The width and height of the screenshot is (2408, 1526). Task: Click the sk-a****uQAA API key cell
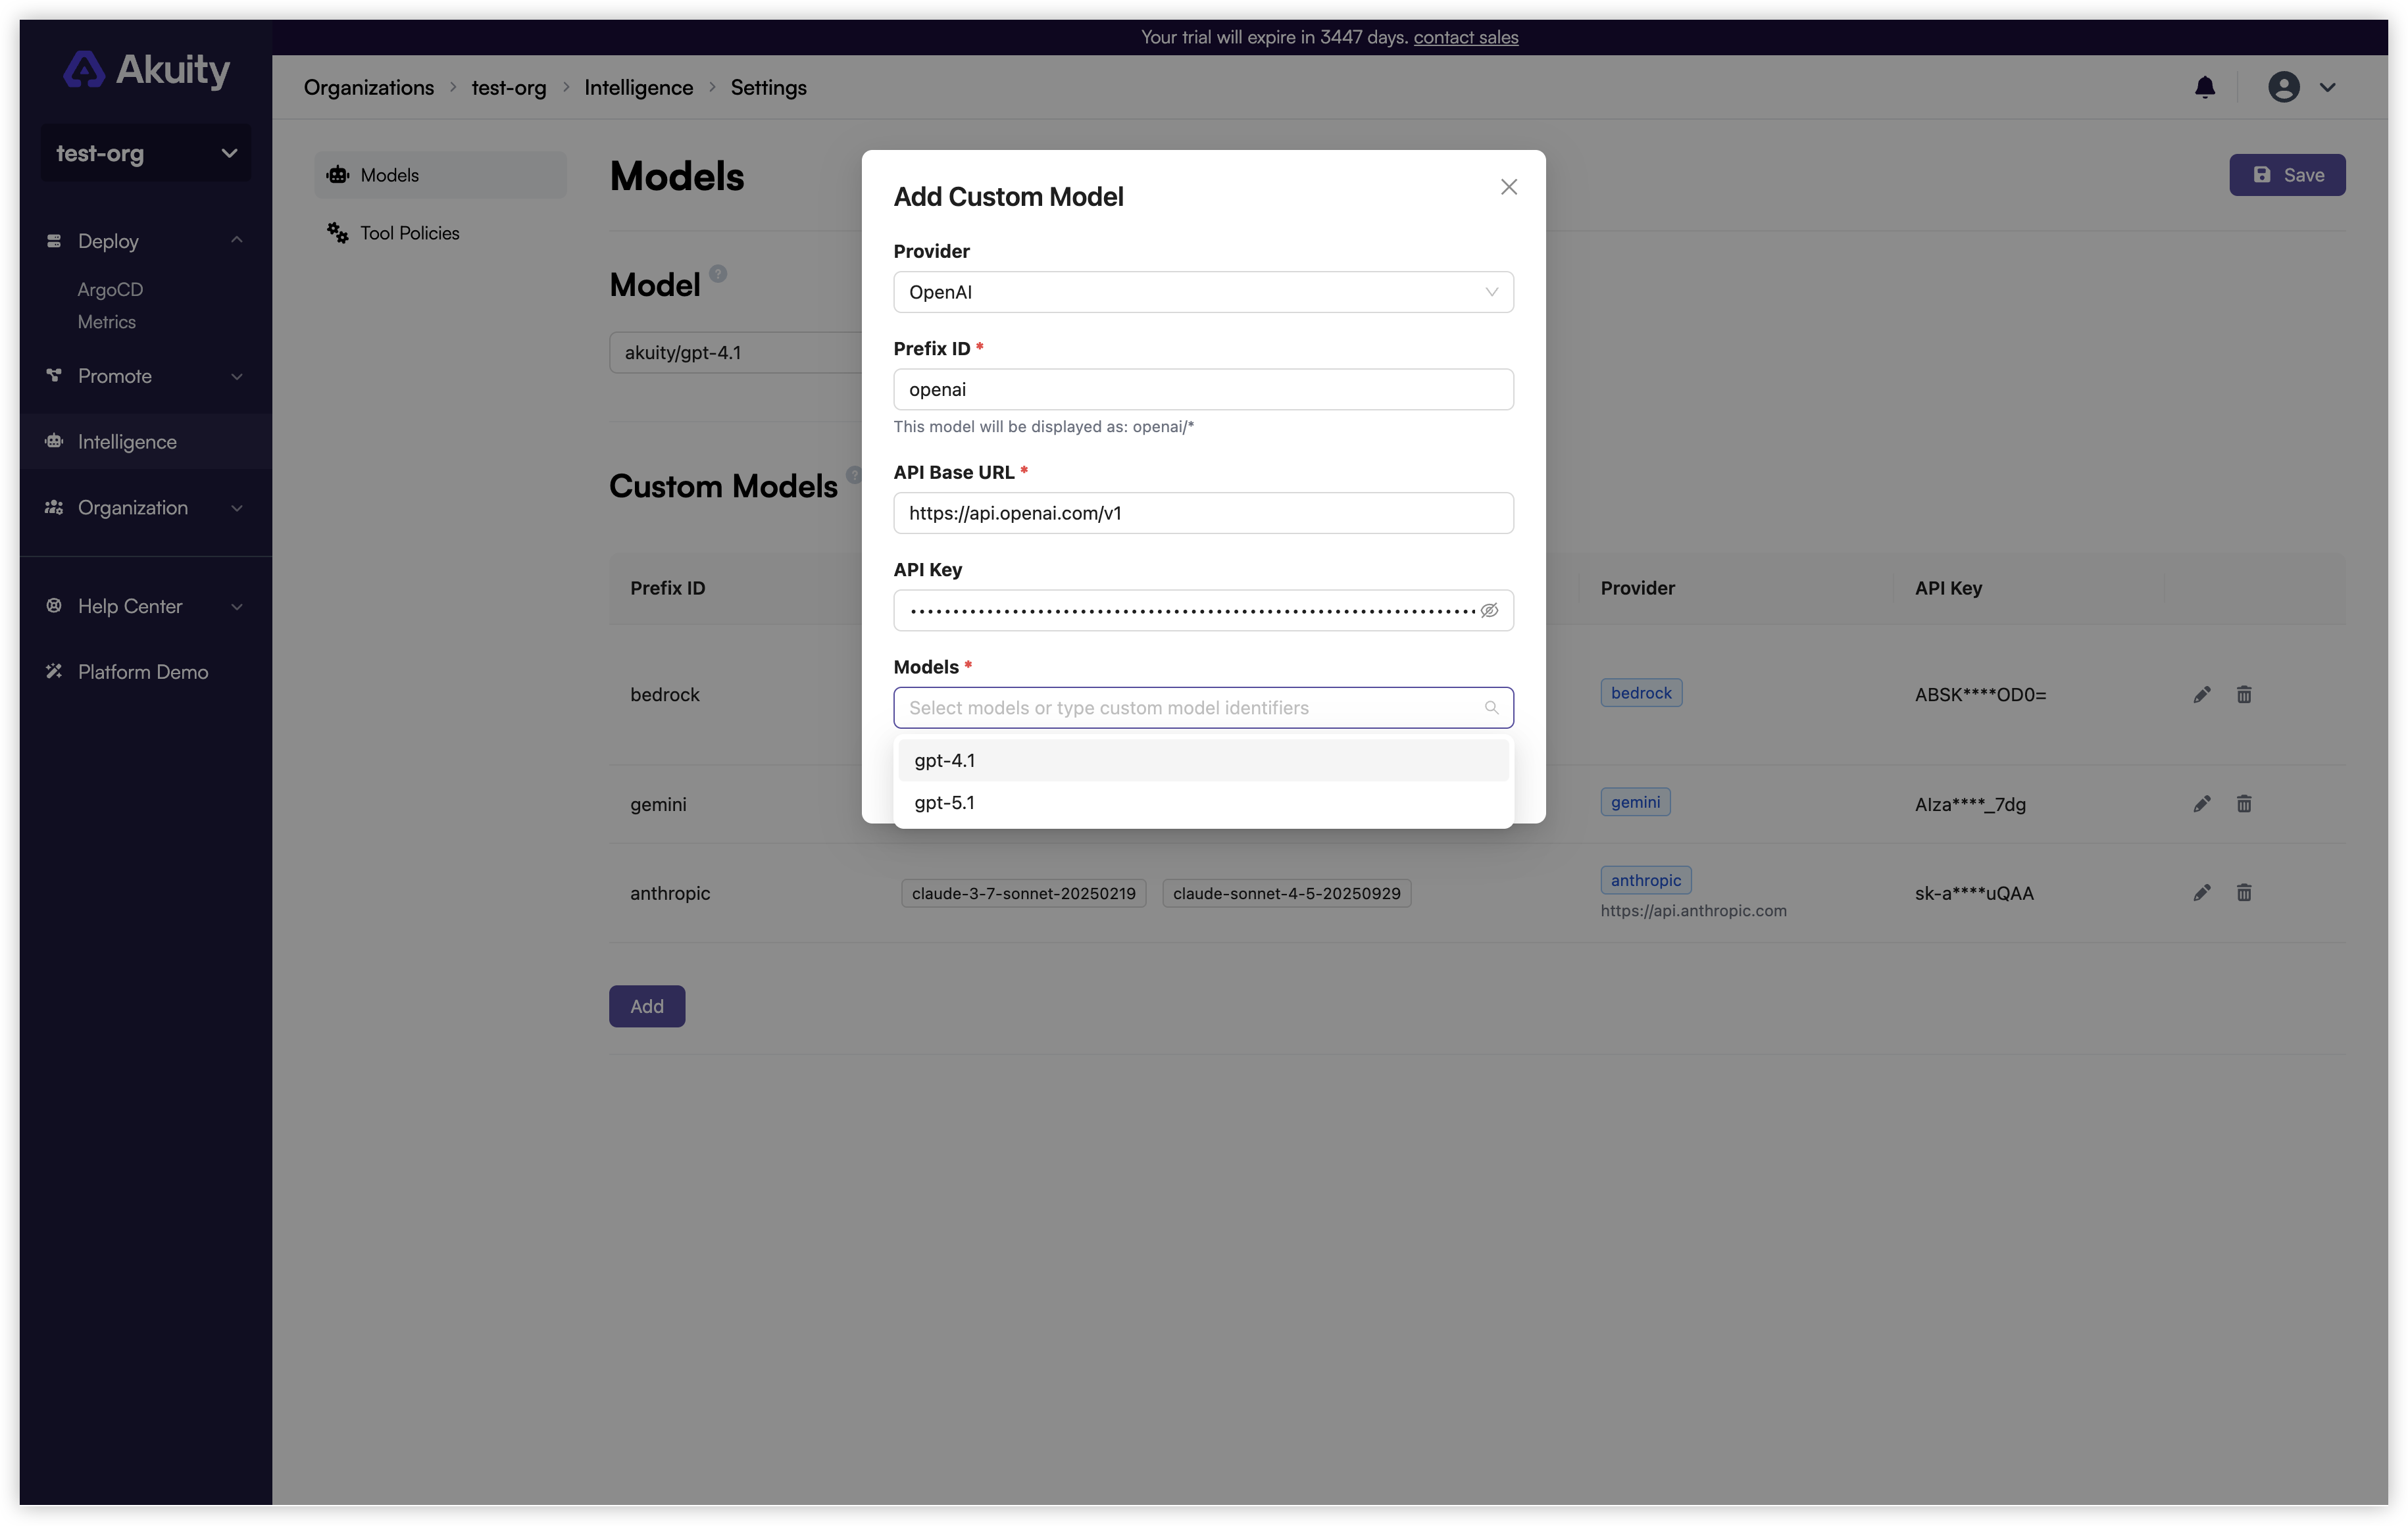1974,893
